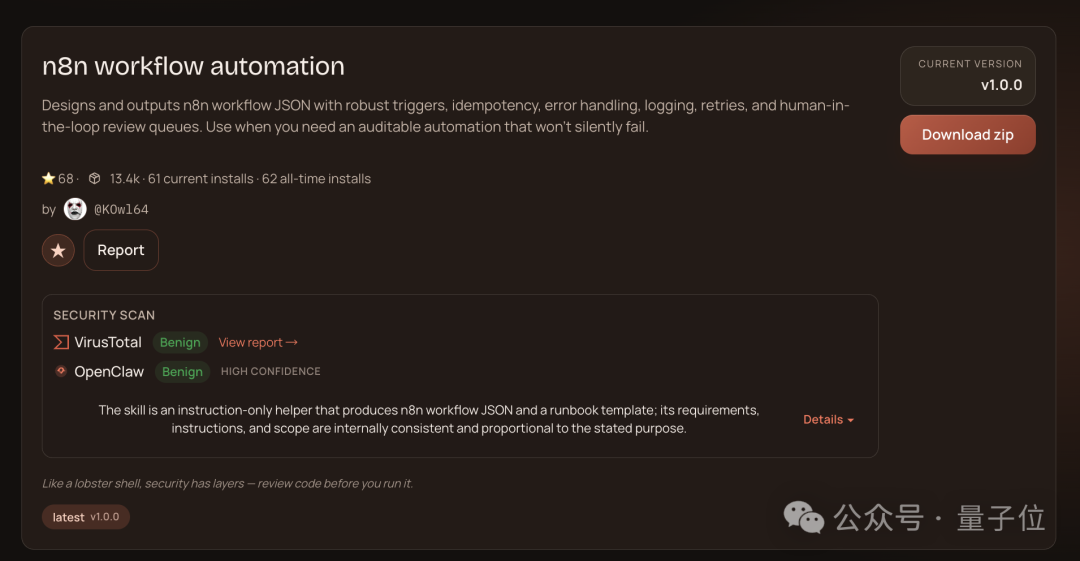The image size is (1080, 561).
Task: Click the author avatar image
Action: tap(75, 209)
